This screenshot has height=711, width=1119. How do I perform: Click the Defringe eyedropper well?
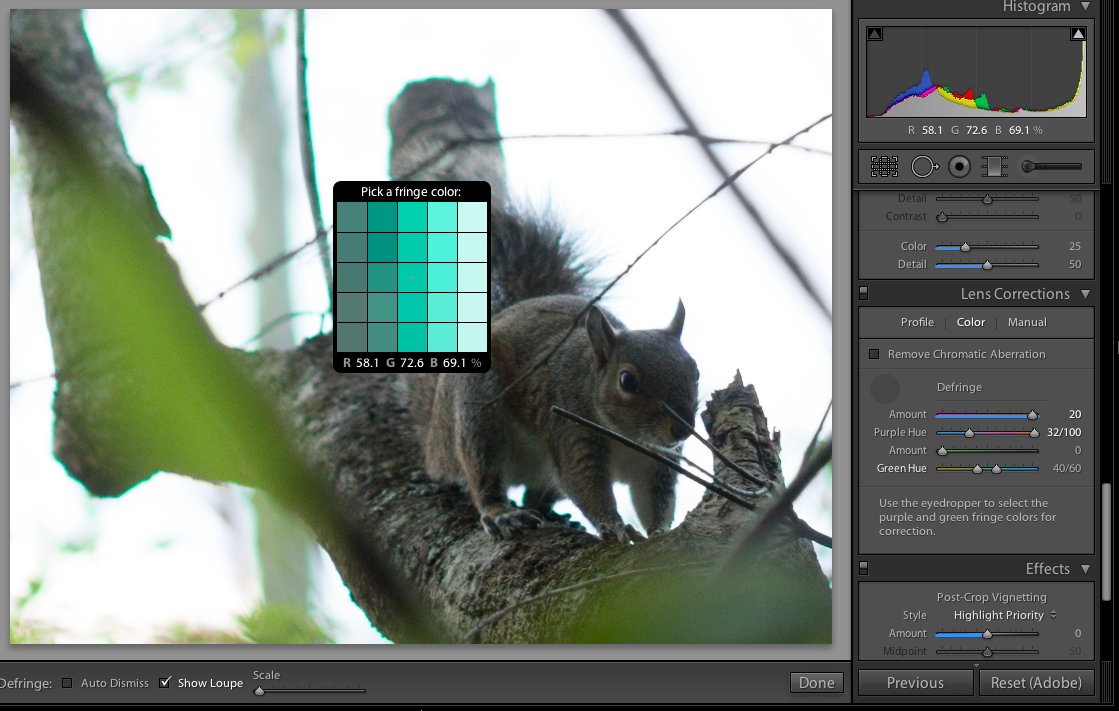pyautogui.click(x=885, y=389)
